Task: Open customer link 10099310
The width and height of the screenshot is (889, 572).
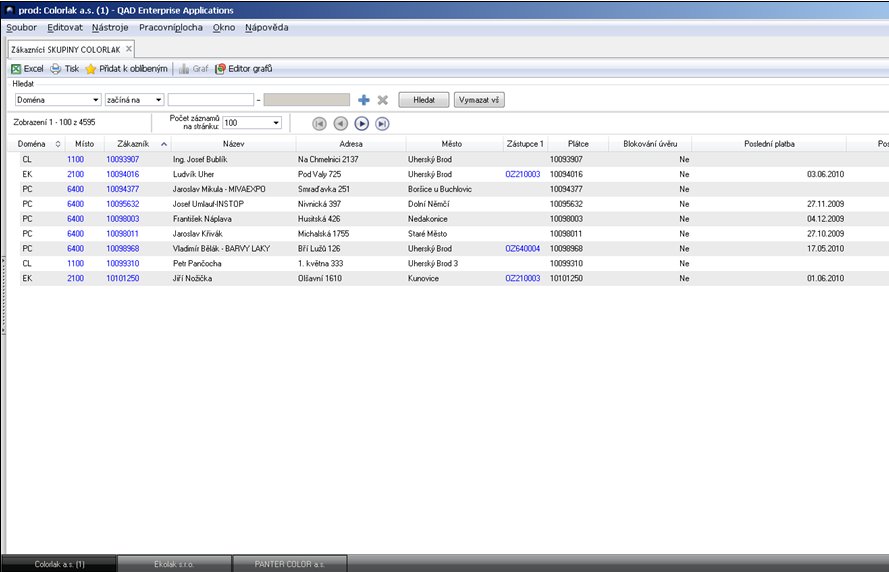Action: tap(122, 263)
